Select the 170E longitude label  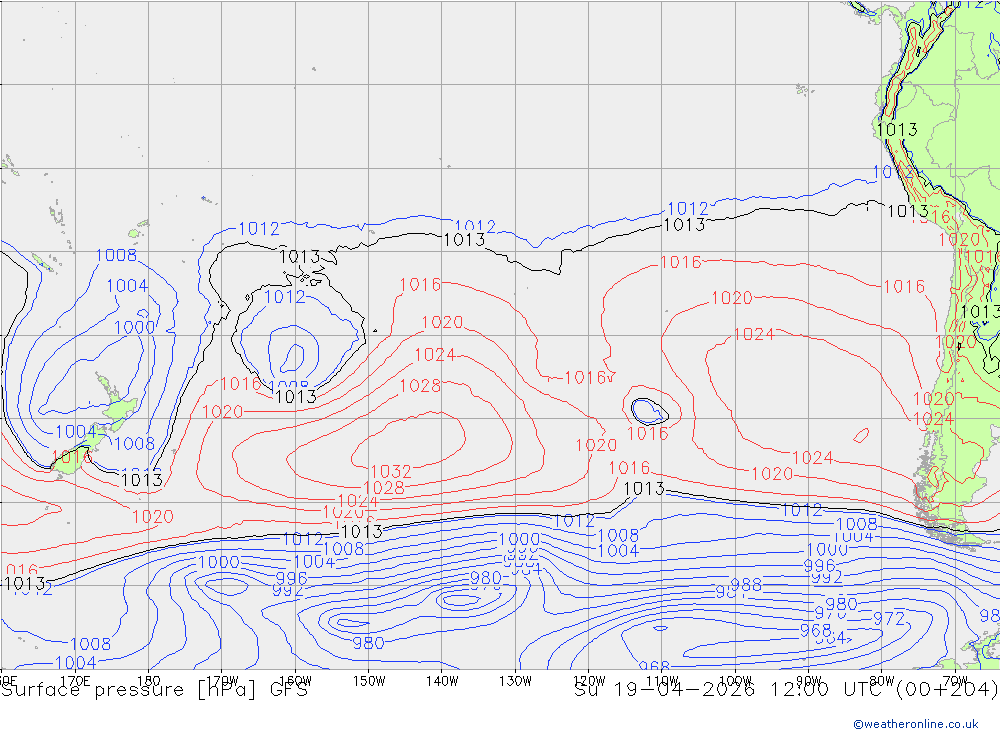click(x=75, y=681)
